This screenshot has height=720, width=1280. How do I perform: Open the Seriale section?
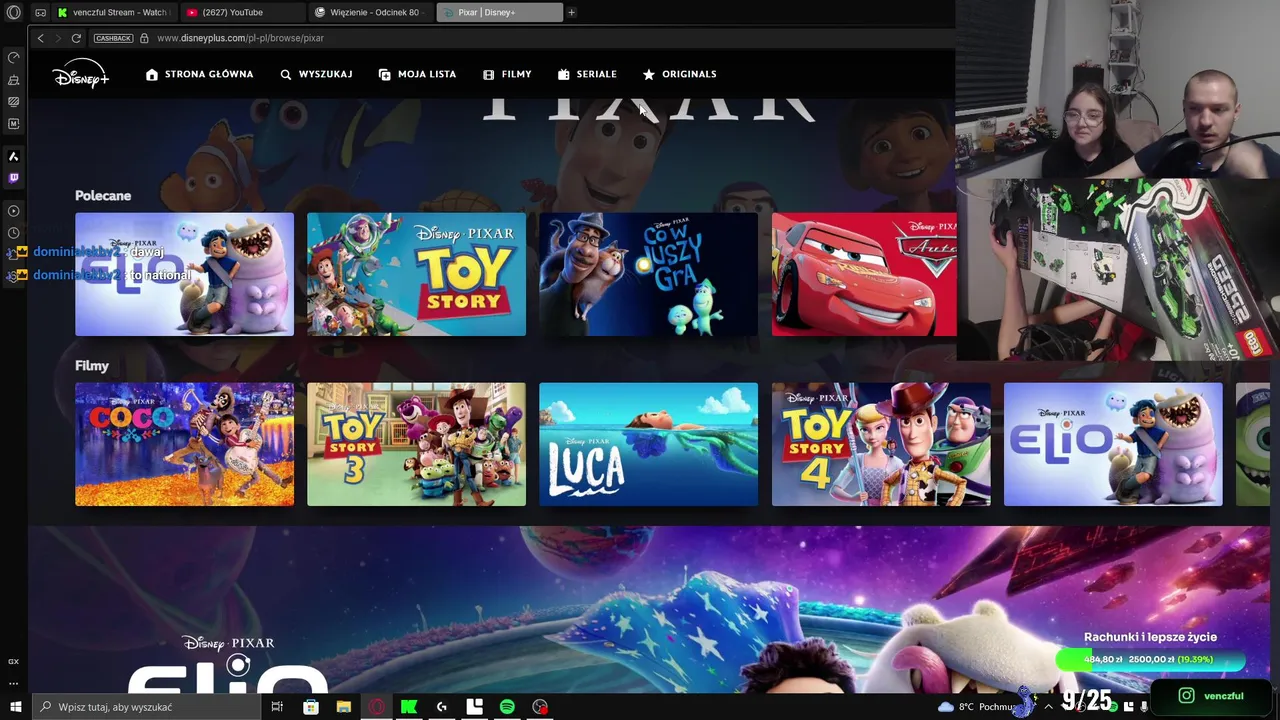(x=587, y=74)
